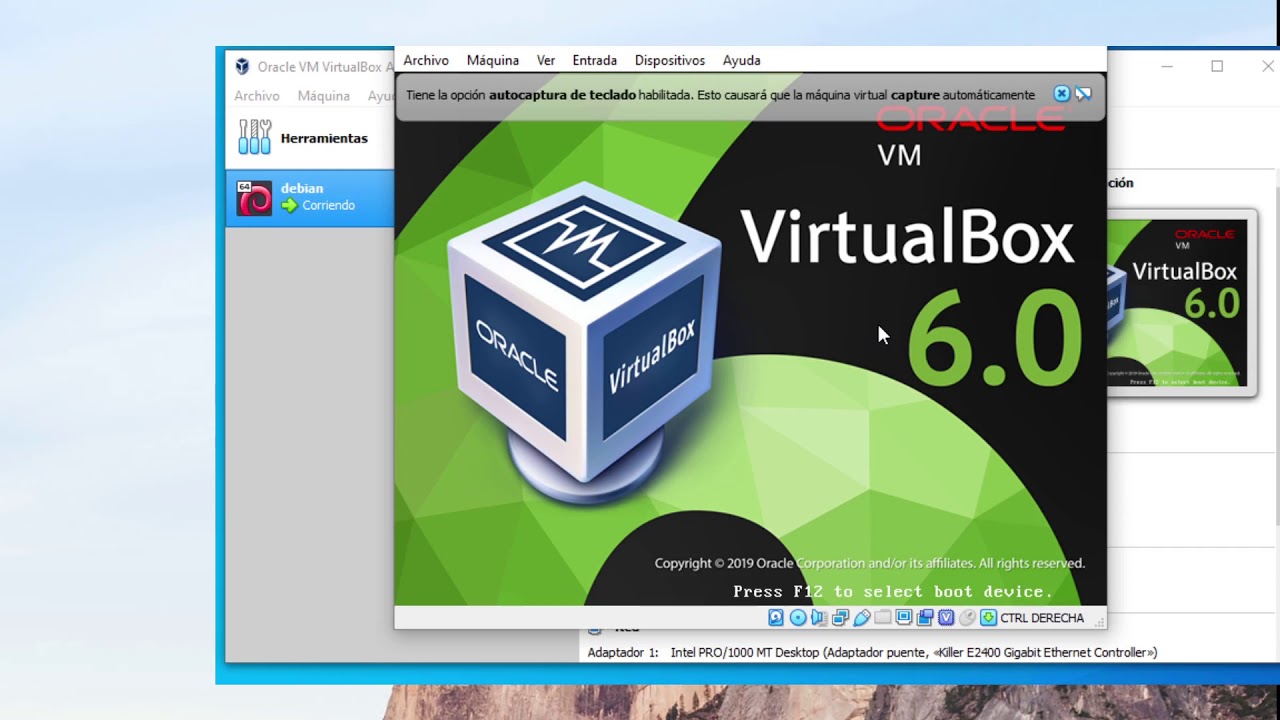The height and width of the screenshot is (720, 1280).
Task: Select the Herramientas entry in the manager
Action: (310, 138)
